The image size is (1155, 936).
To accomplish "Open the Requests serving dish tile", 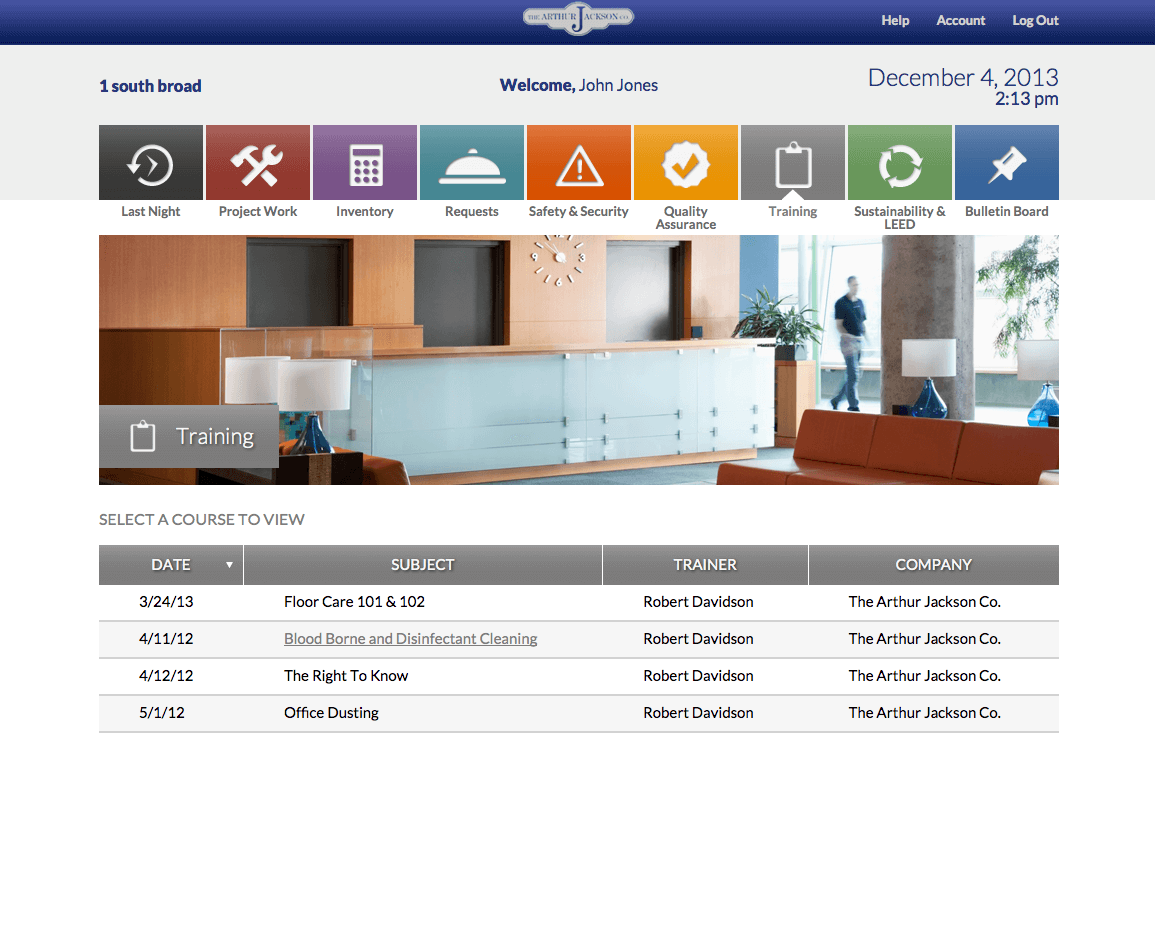I will (x=472, y=163).
